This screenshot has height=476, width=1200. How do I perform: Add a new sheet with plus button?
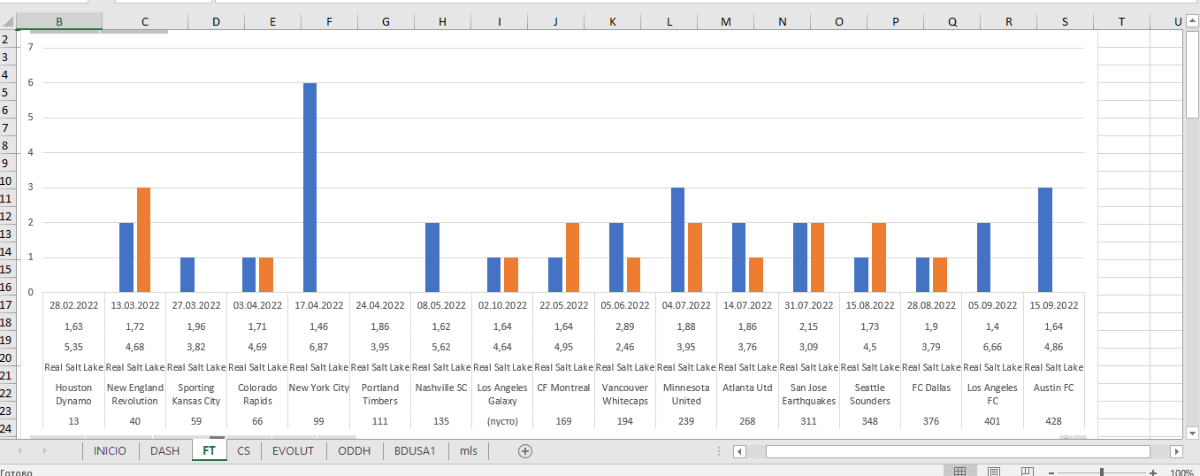[x=524, y=451]
